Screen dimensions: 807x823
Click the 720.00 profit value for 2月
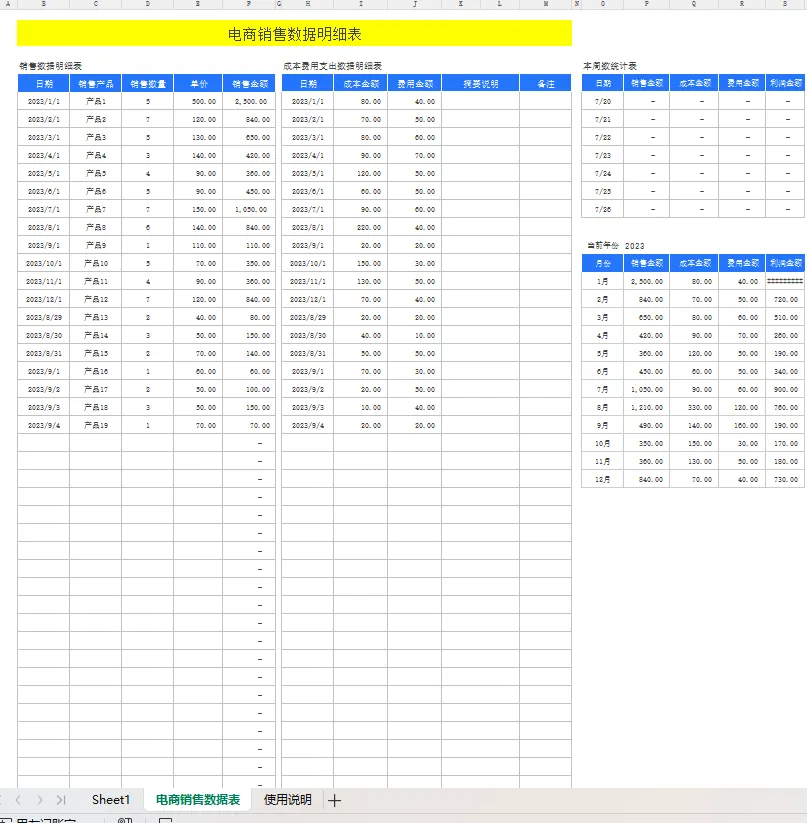pos(785,300)
